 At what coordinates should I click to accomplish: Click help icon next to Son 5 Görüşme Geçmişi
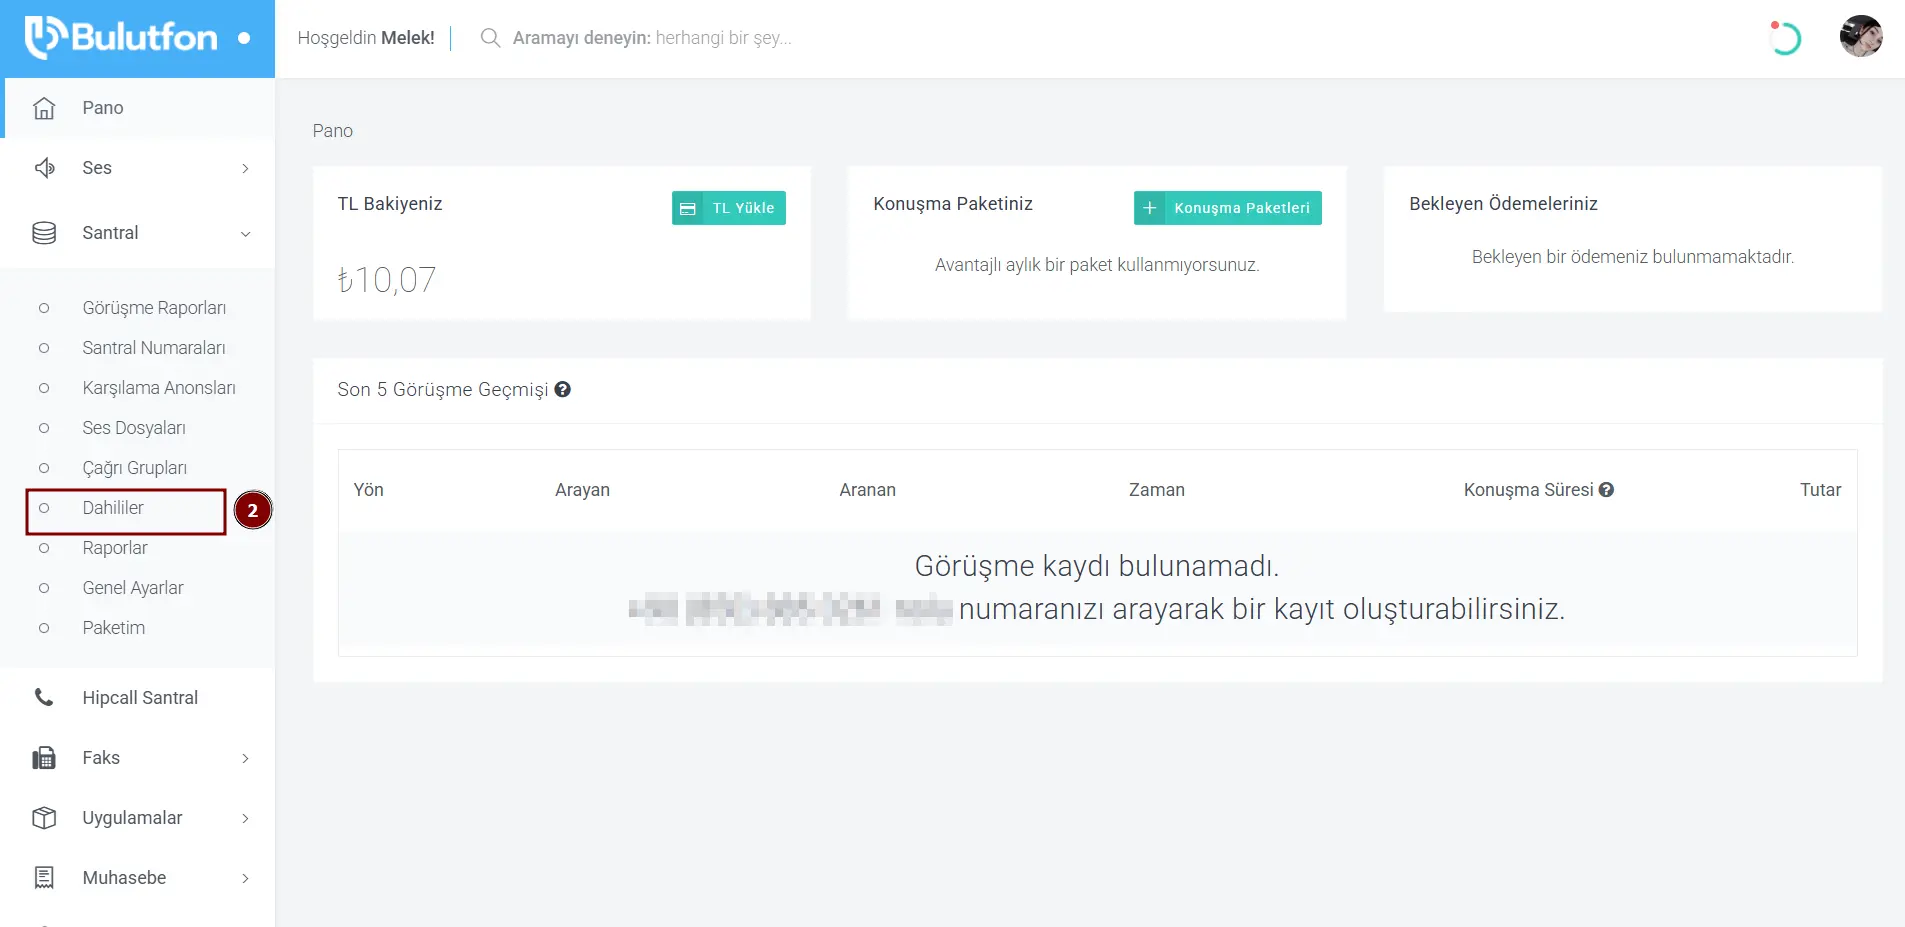tap(563, 389)
